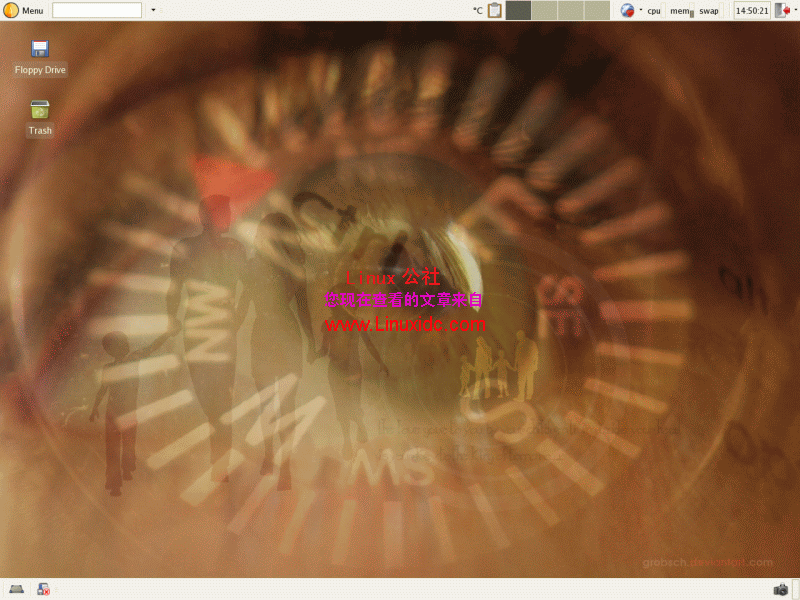Screen dimensions: 800x600
Task: Click the badged icon in the bottom panel
Action: coord(42,589)
